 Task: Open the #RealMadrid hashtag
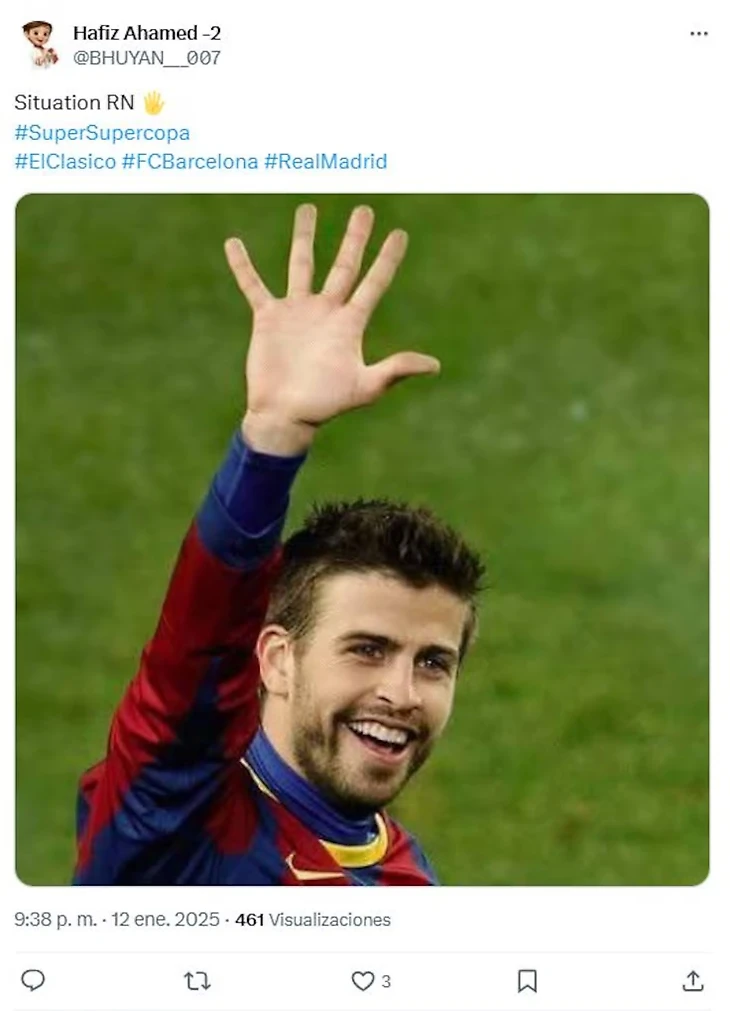click(326, 161)
